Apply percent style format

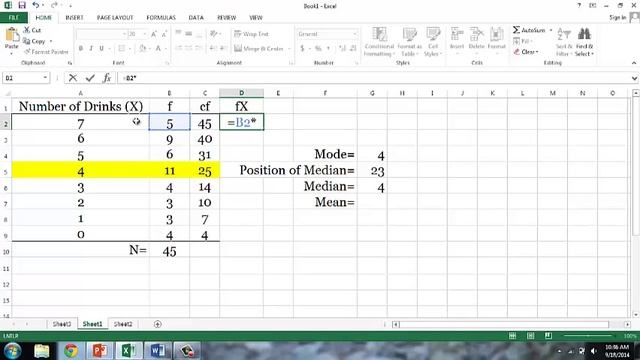tap(318, 49)
